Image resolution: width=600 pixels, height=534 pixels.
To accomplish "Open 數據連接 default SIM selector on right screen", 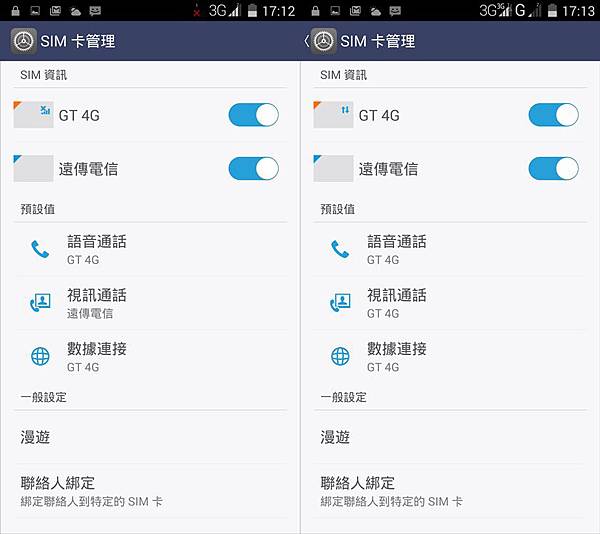I will (450, 356).
